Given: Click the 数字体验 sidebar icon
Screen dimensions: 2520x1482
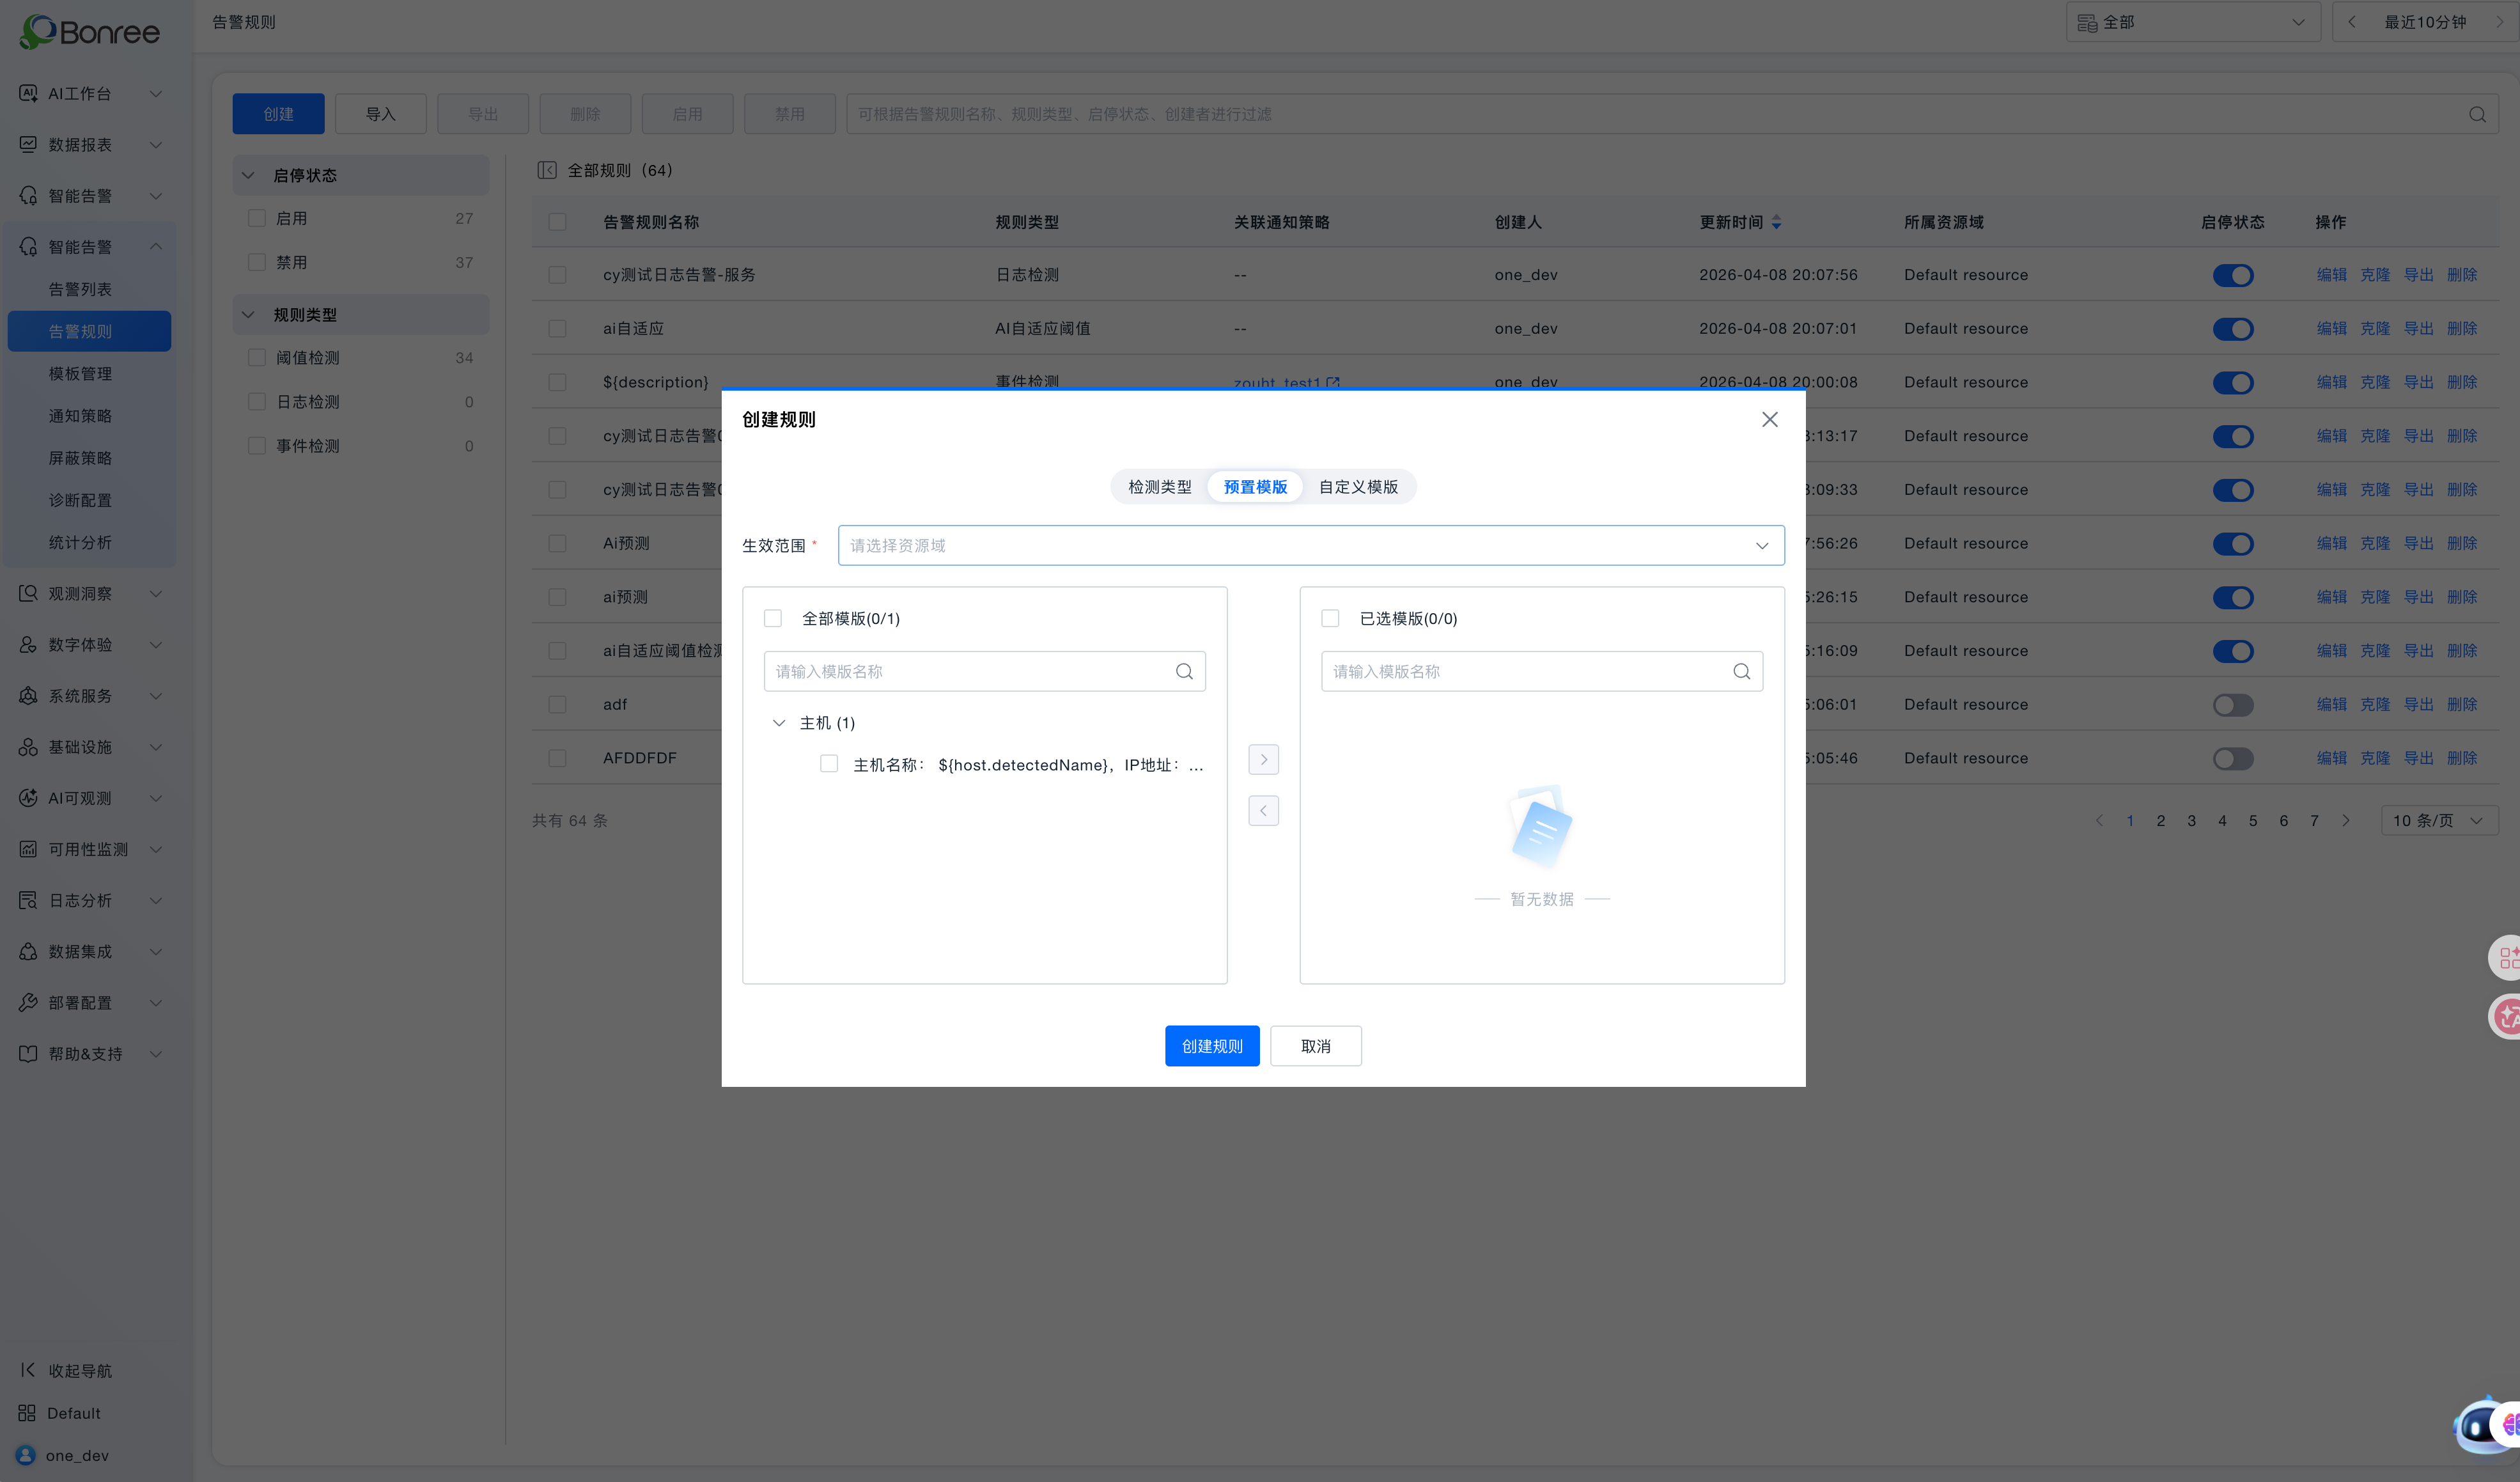Looking at the screenshot, I should pyautogui.click(x=28, y=644).
